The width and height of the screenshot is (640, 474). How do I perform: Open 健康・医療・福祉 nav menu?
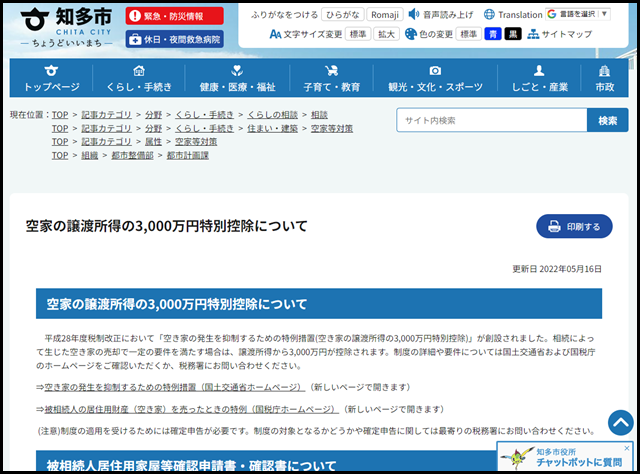click(x=237, y=78)
